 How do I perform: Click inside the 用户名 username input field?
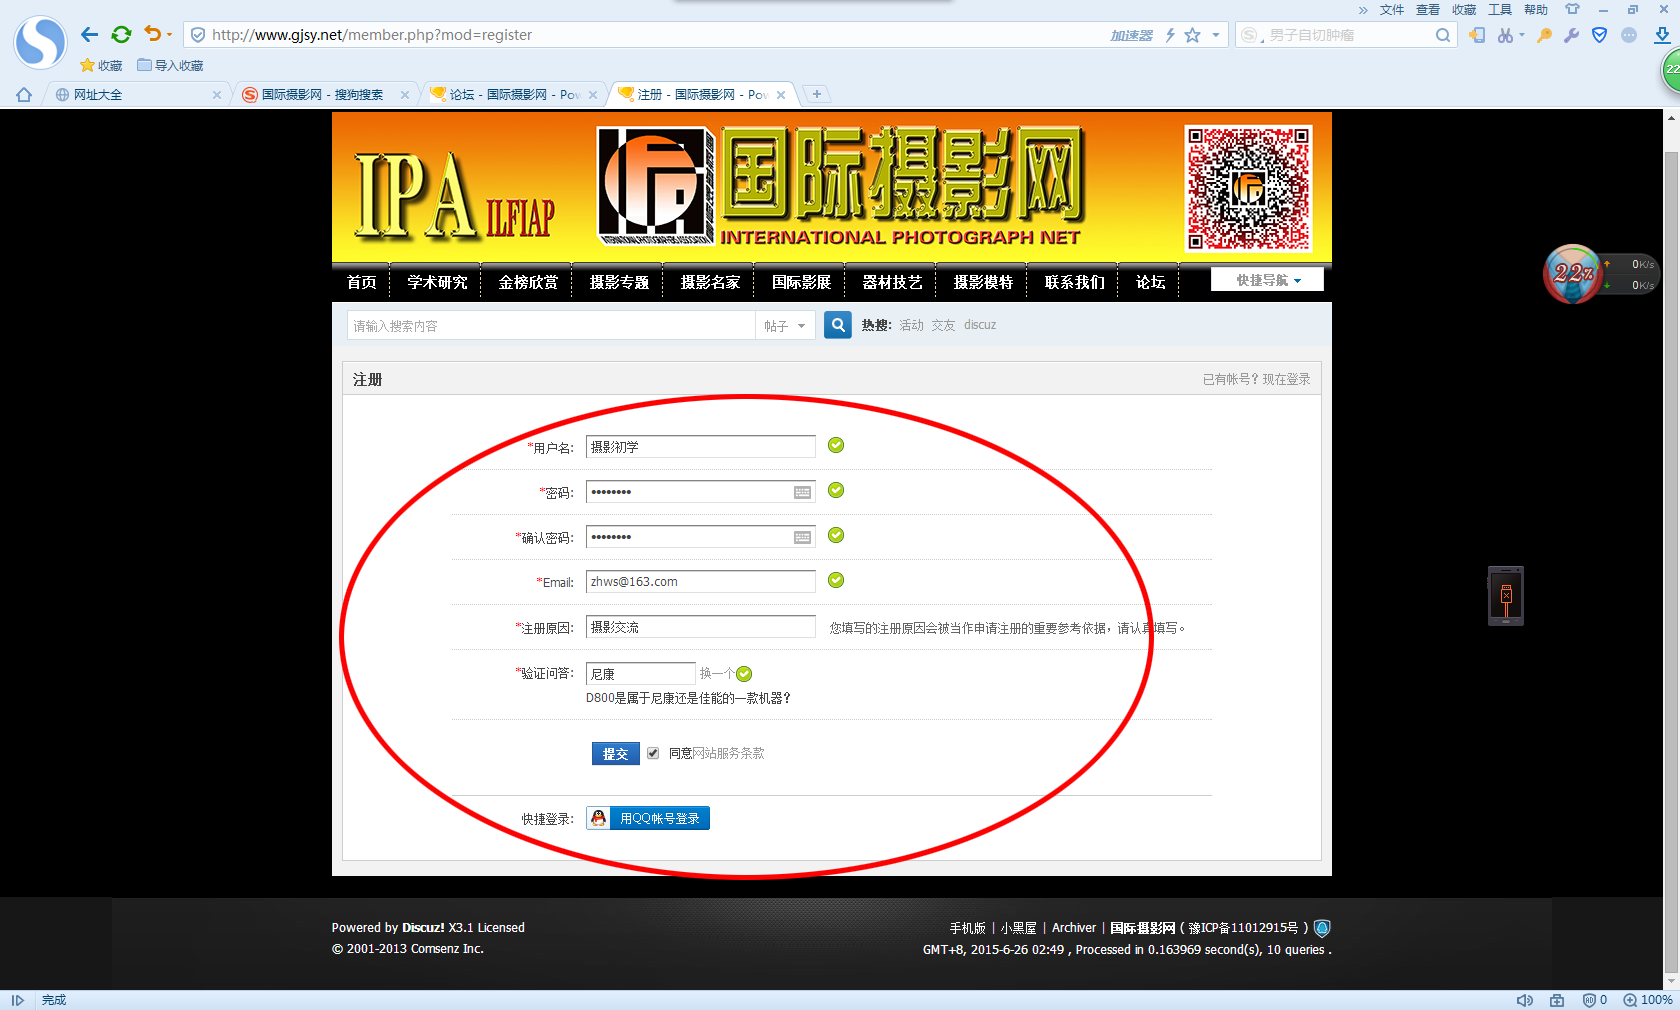[700, 446]
